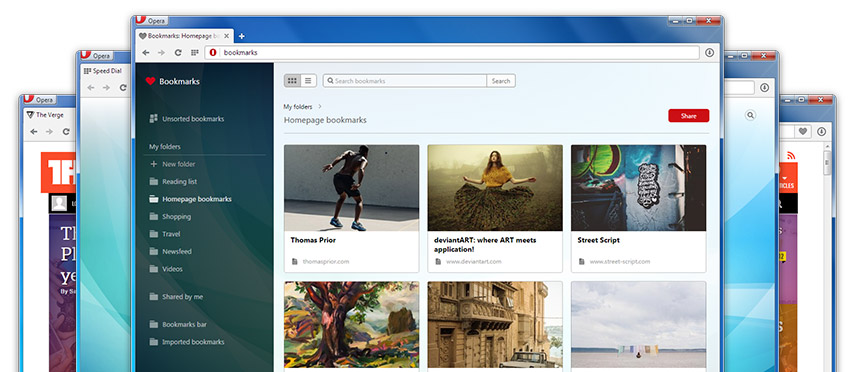The height and width of the screenshot is (372, 854).
Task: Open a new tab with plus icon
Action: pyautogui.click(x=242, y=36)
